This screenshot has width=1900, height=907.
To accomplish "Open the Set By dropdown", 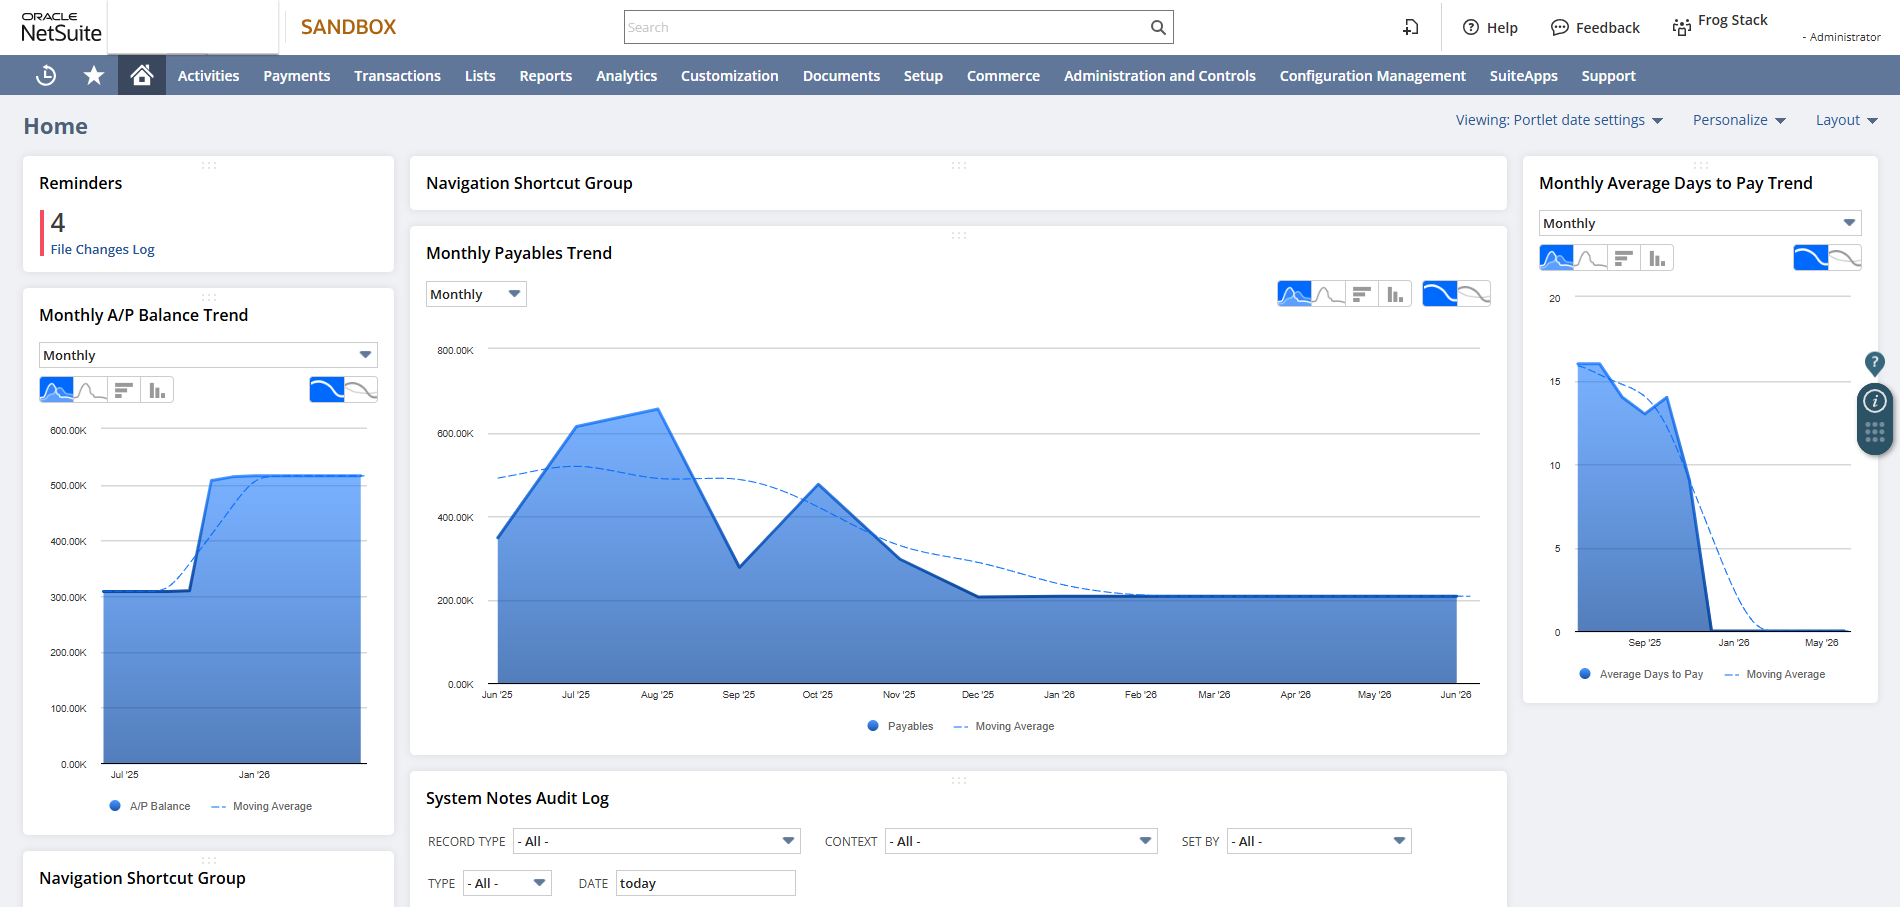I will (x=1319, y=841).
